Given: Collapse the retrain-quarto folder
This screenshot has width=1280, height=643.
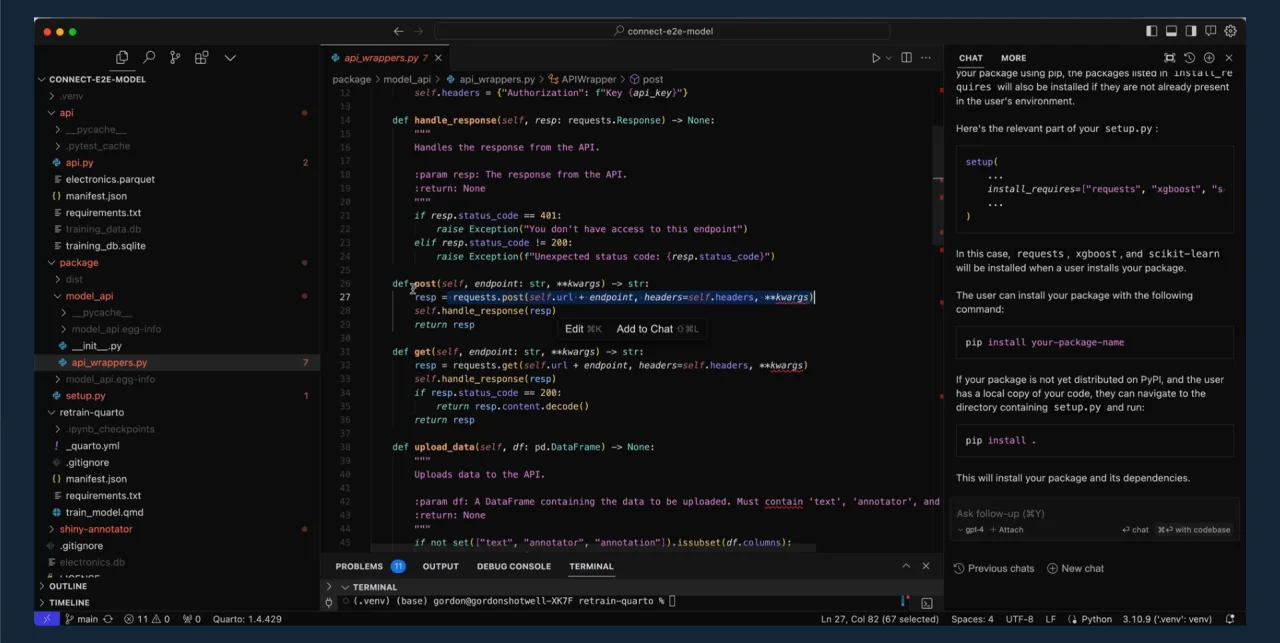Looking at the screenshot, I should point(91,412).
